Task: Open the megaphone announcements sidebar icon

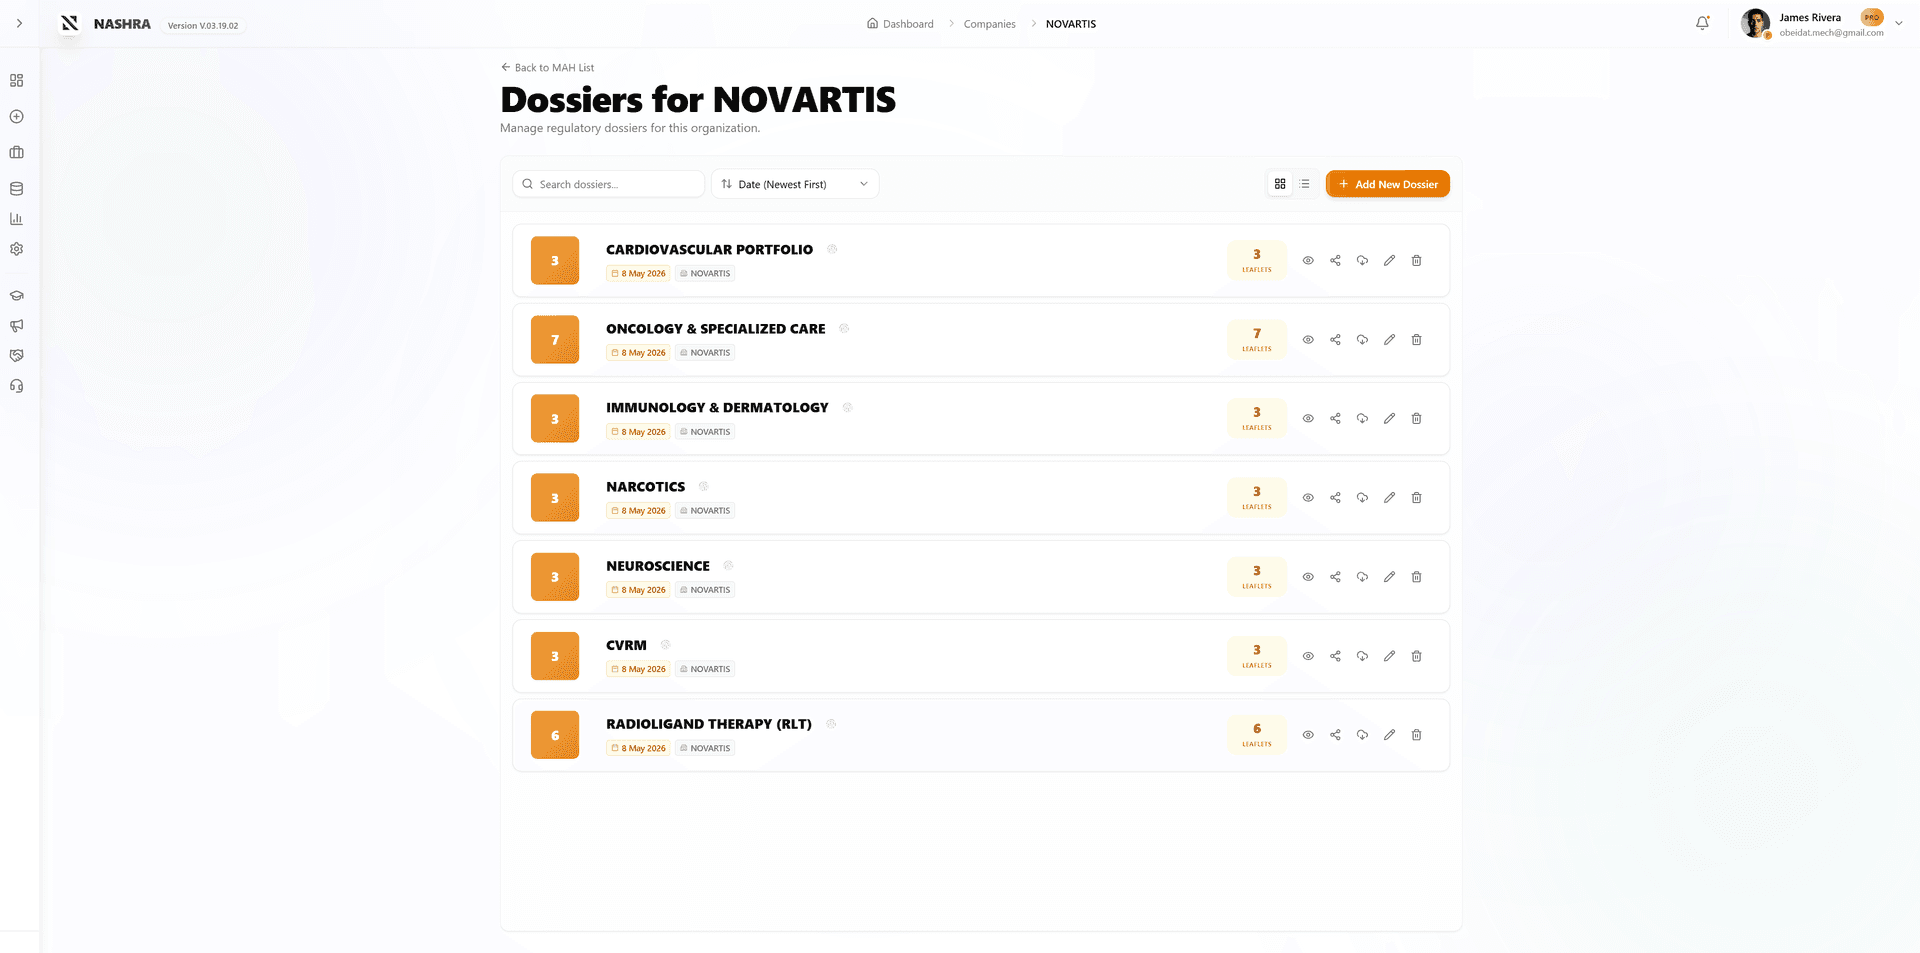Action: coord(17,325)
